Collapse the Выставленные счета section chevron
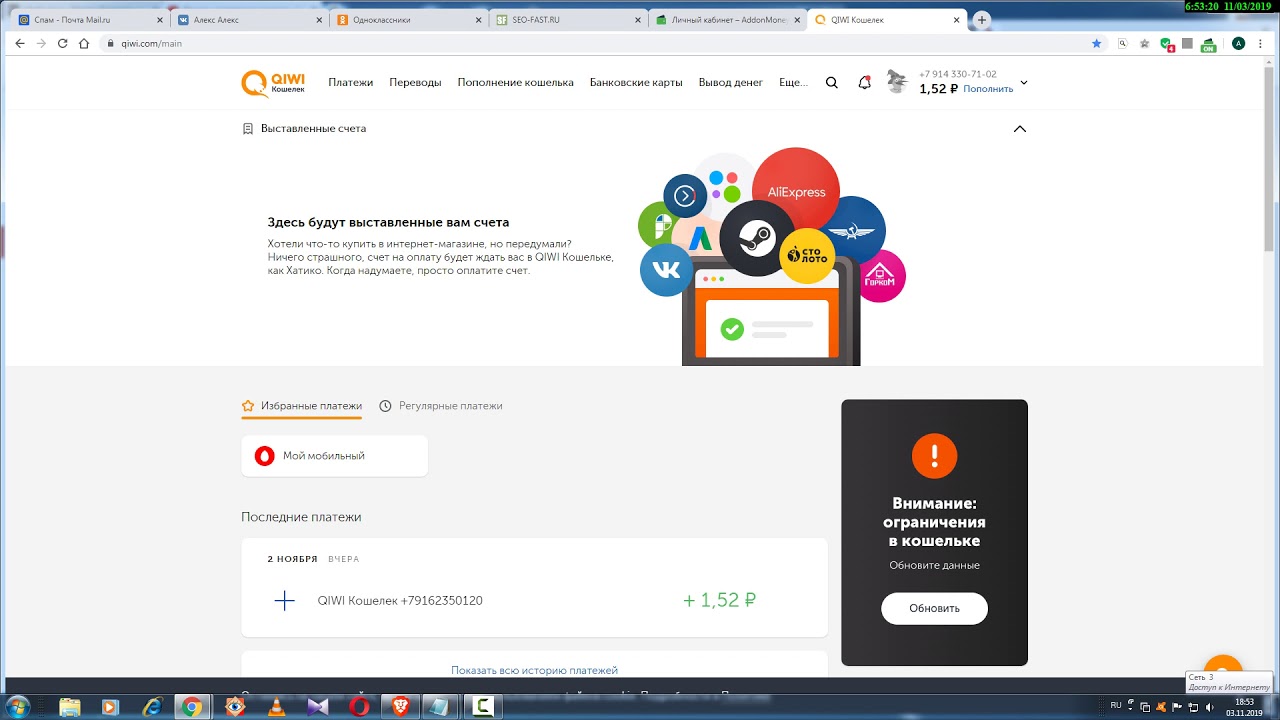 1020,129
